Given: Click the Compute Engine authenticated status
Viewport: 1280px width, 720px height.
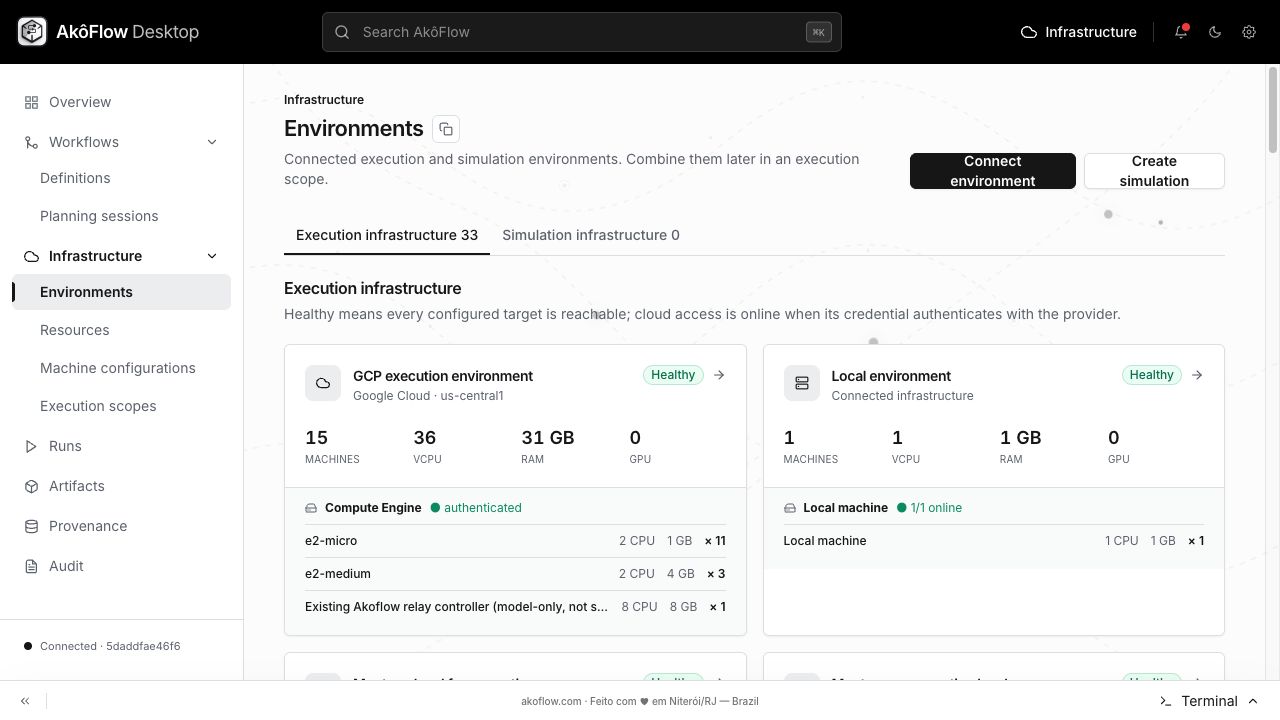Looking at the screenshot, I should [x=476, y=508].
